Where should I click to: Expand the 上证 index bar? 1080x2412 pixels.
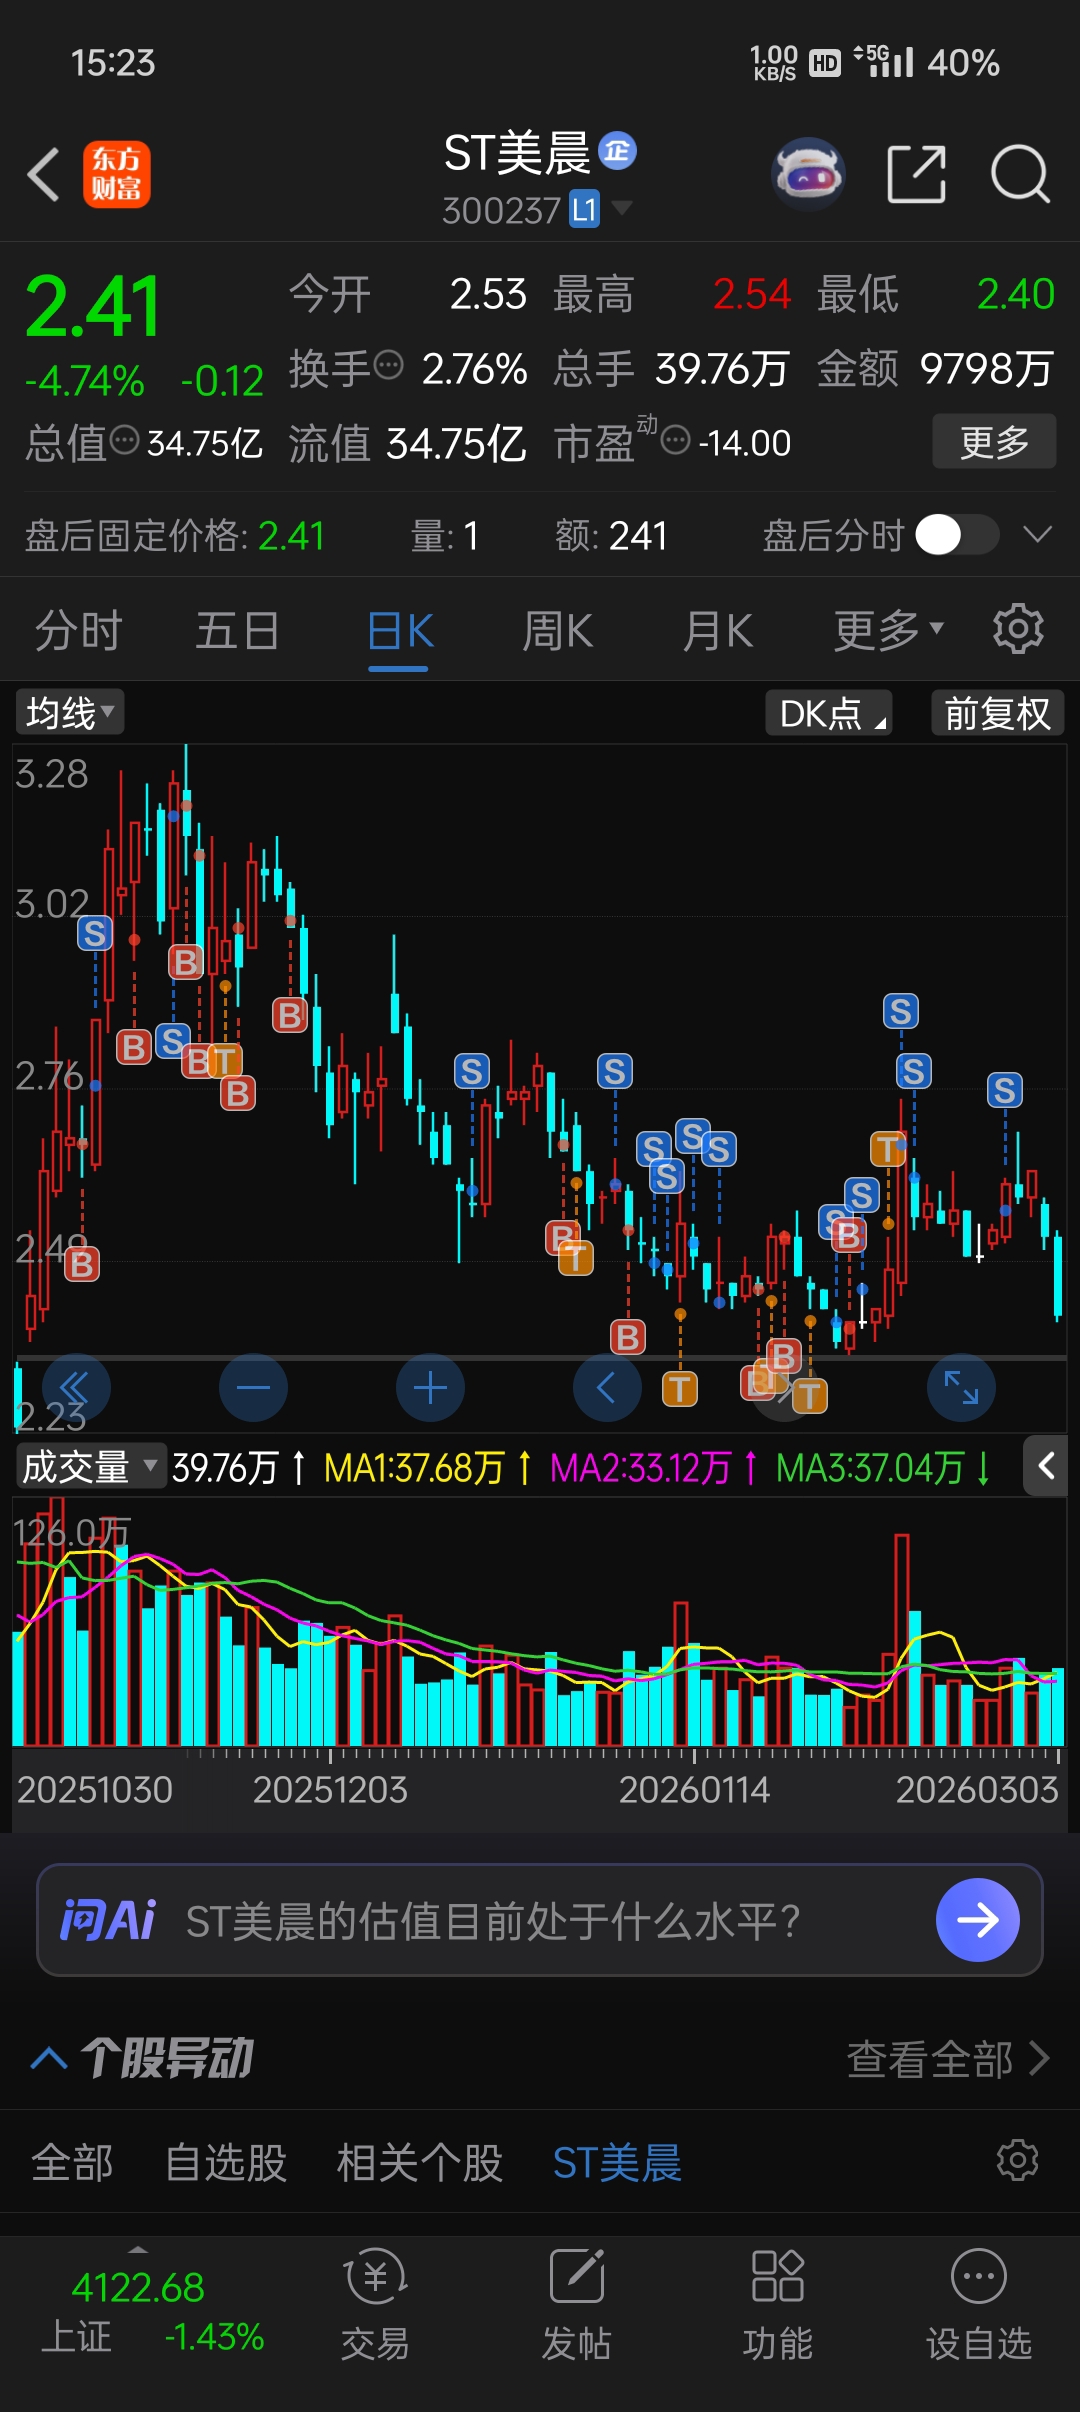coord(138,2250)
